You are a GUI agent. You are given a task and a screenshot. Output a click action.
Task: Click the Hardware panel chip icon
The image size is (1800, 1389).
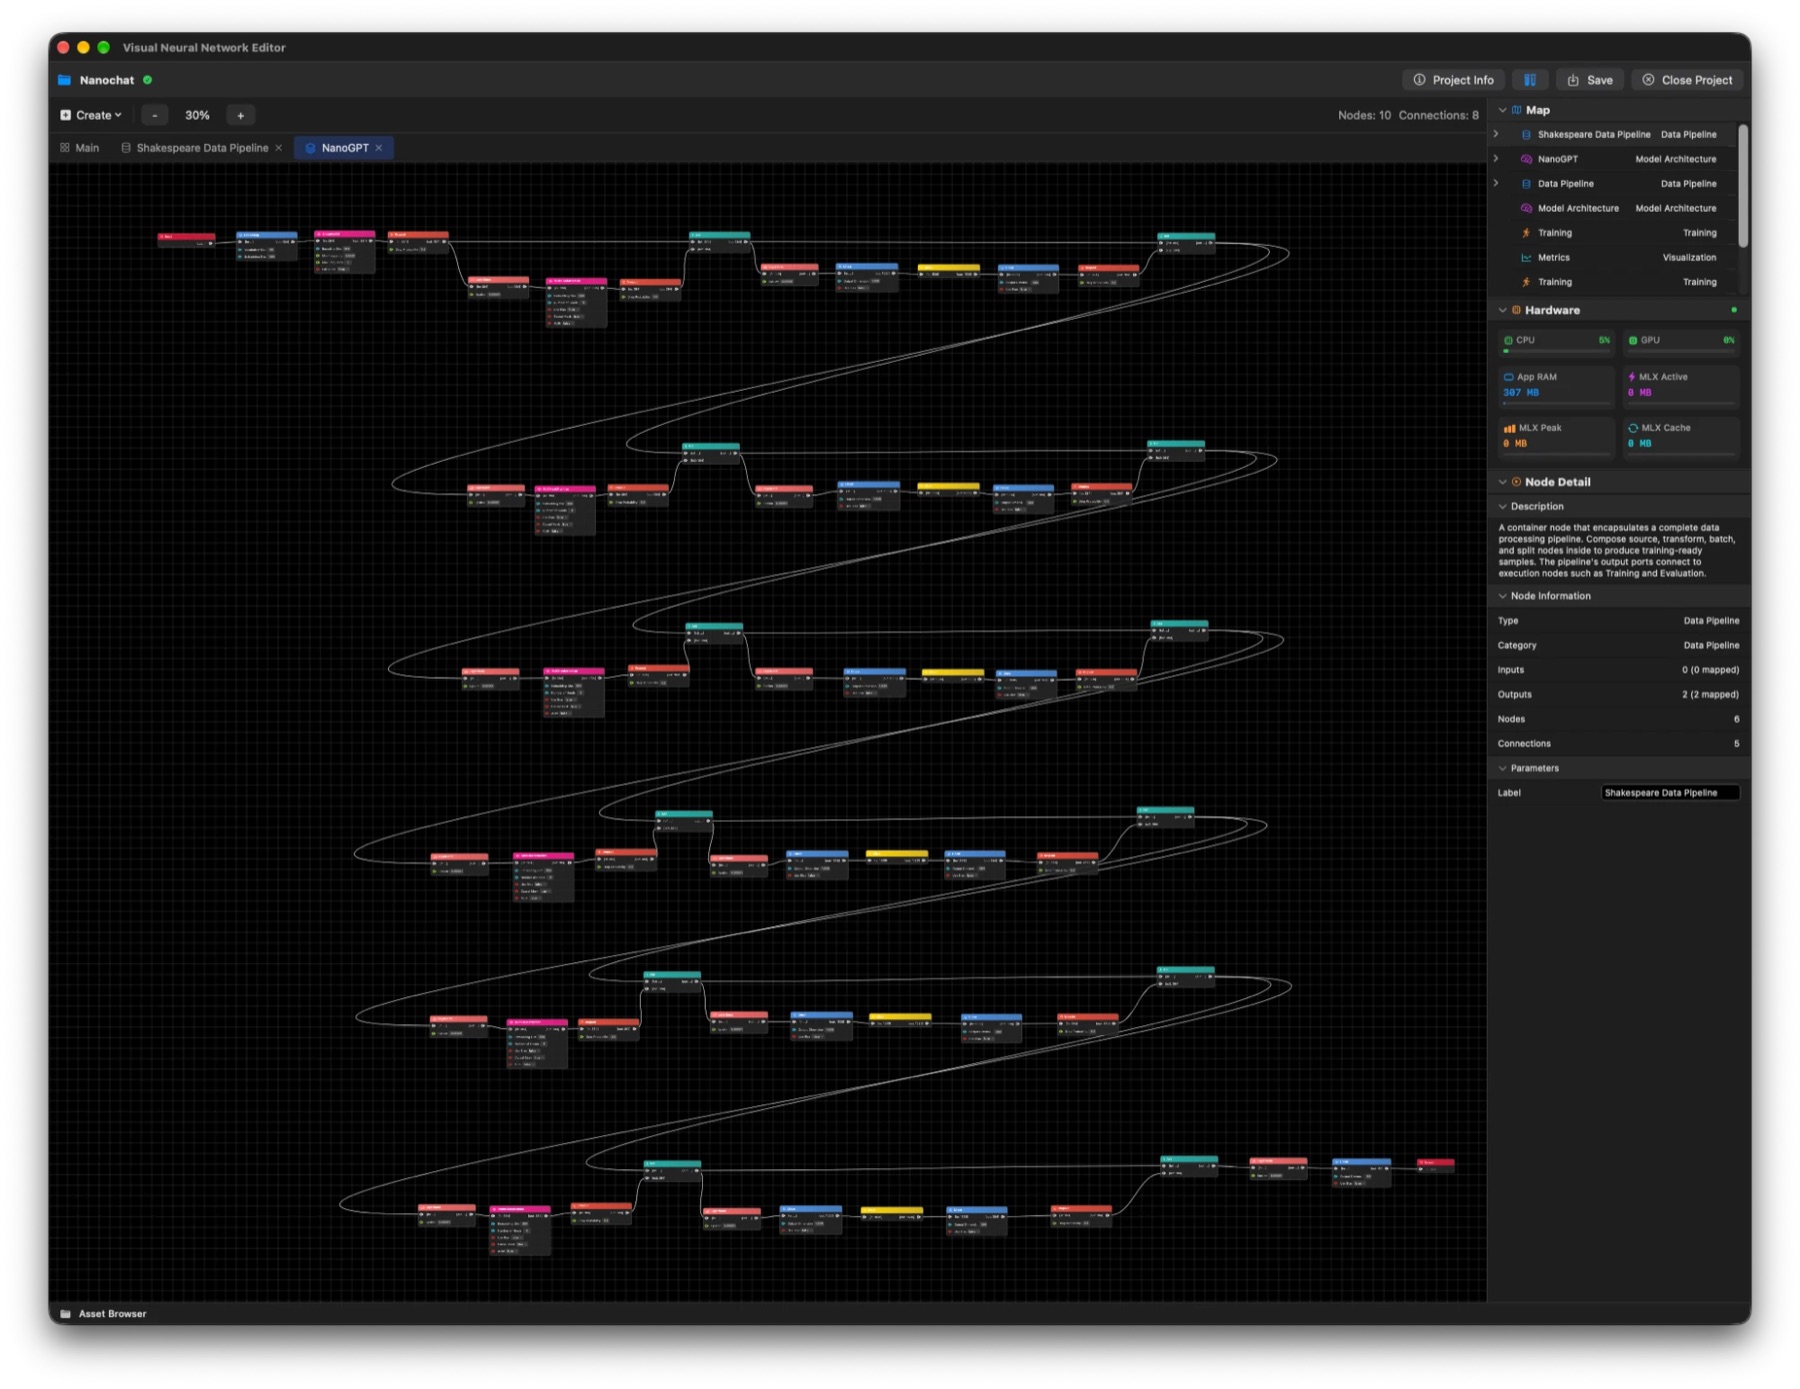click(1517, 310)
